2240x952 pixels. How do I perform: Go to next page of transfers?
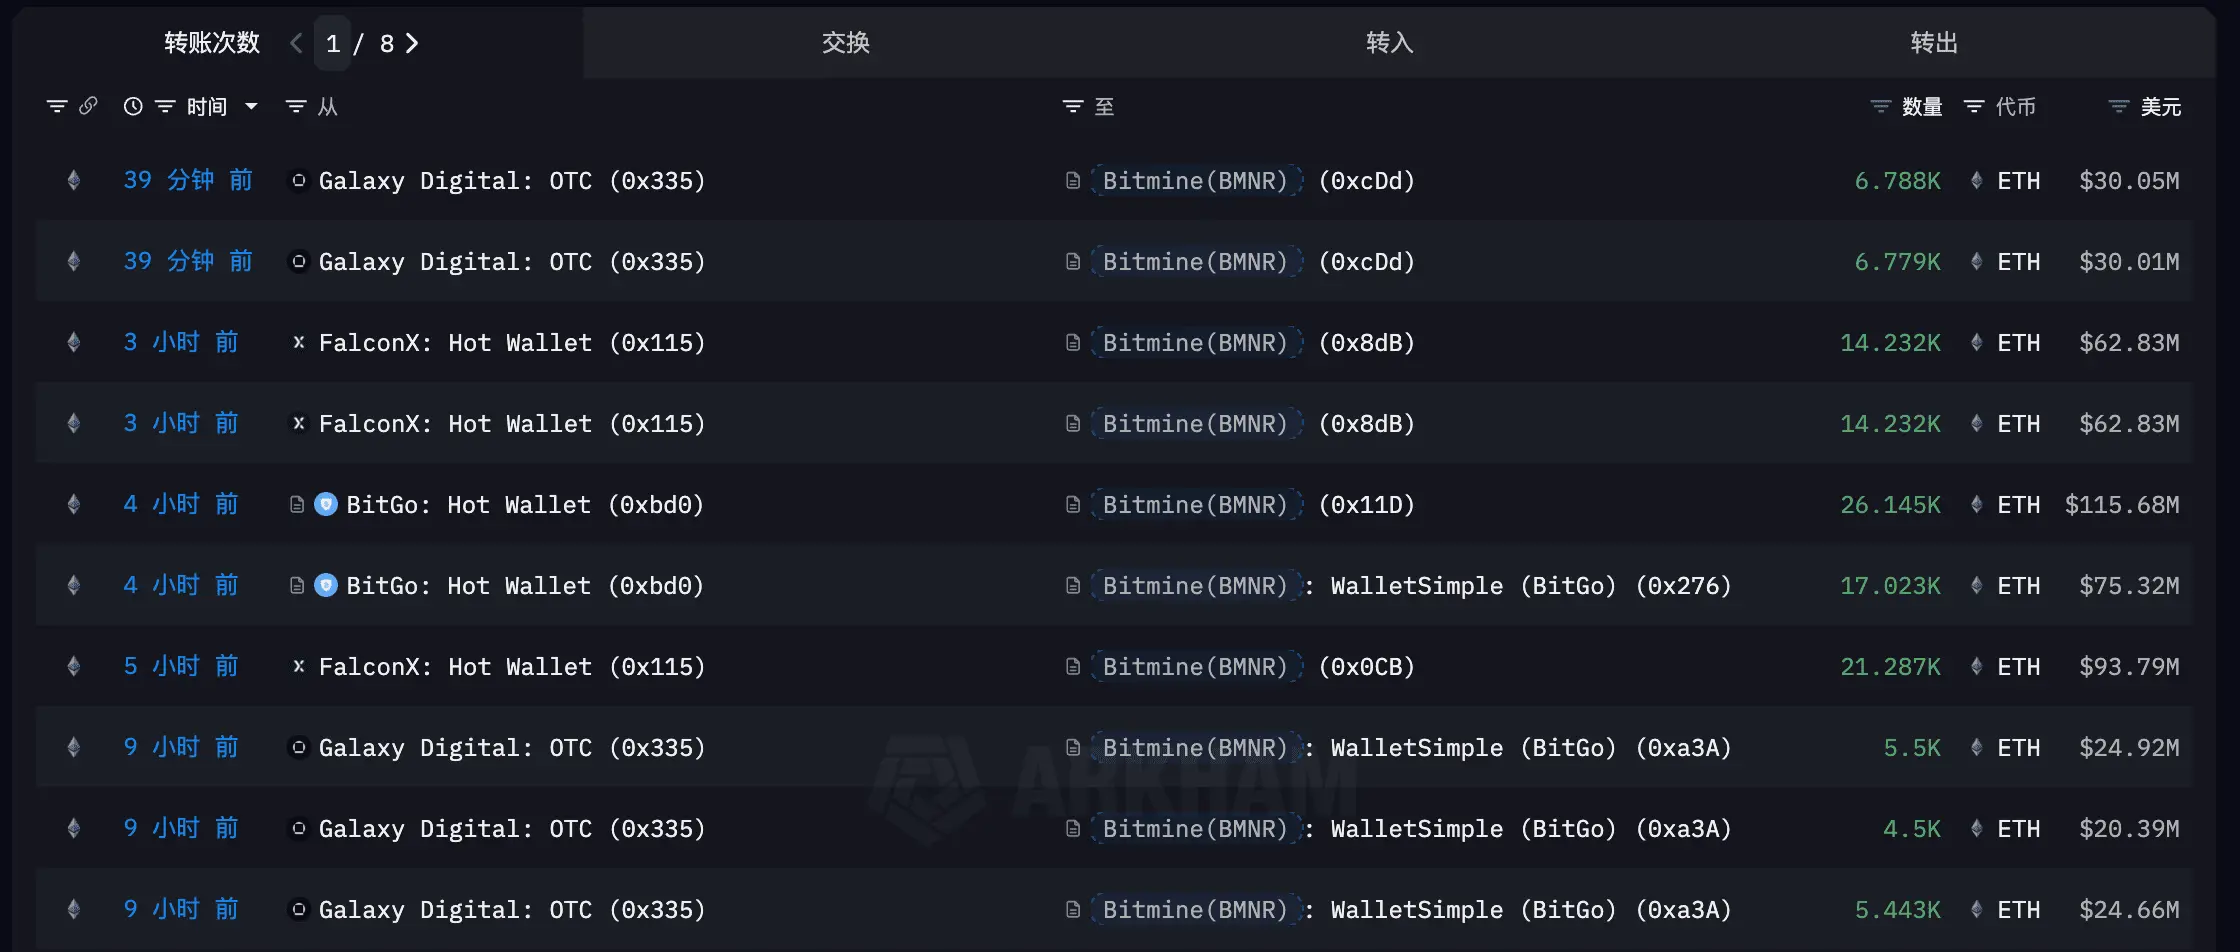click(x=412, y=43)
